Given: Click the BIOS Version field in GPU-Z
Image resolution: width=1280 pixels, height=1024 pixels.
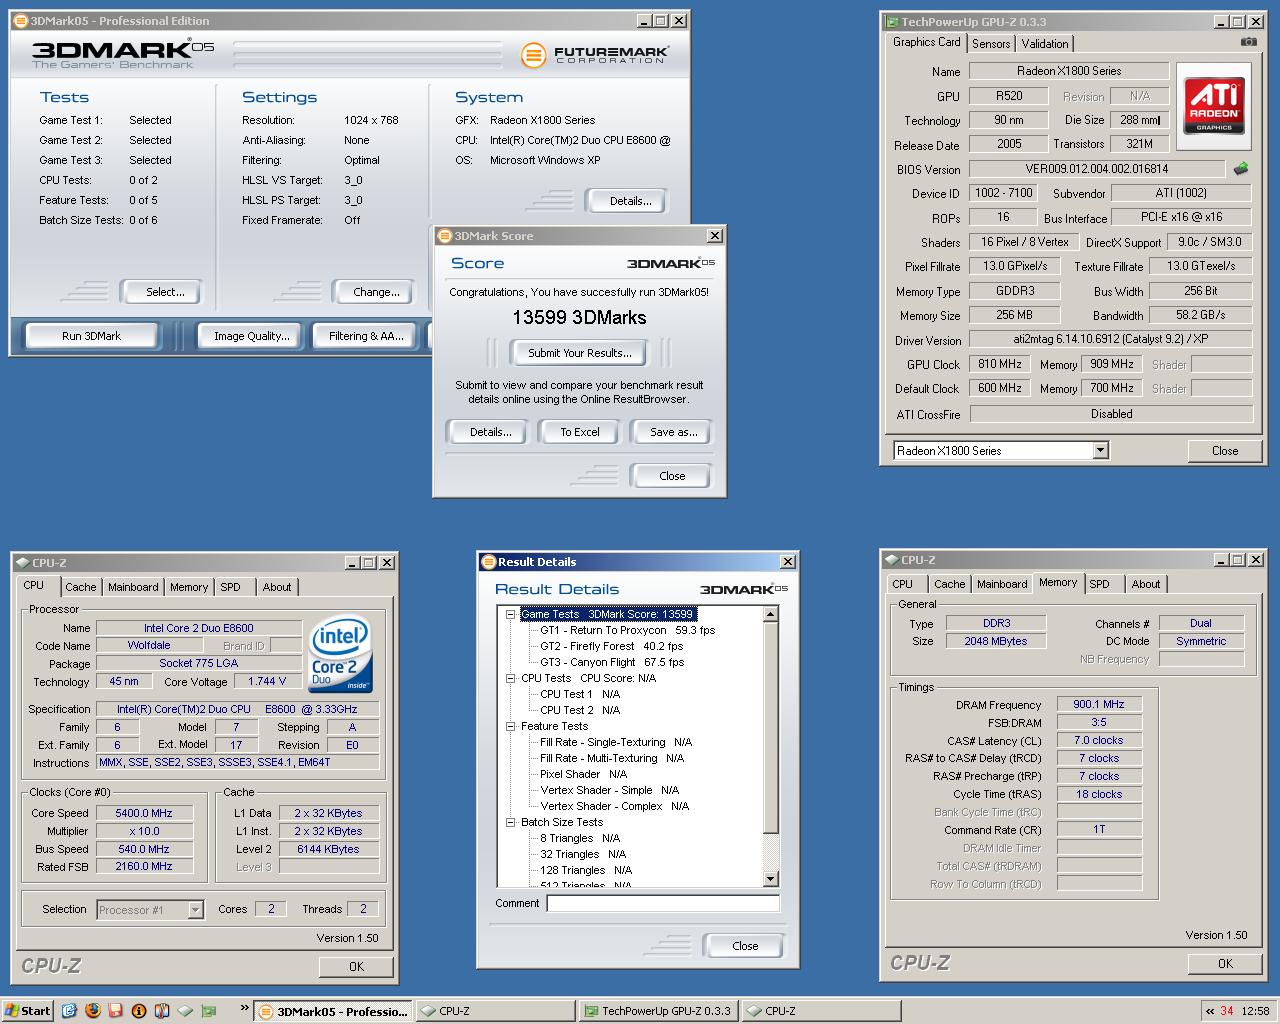Looking at the screenshot, I should click(x=1096, y=169).
